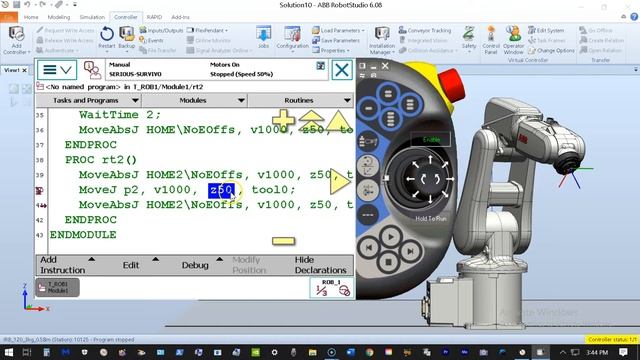The image size is (640, 360).
Task: Open the Control Panel ribbon icon
Action: (491, 40)
